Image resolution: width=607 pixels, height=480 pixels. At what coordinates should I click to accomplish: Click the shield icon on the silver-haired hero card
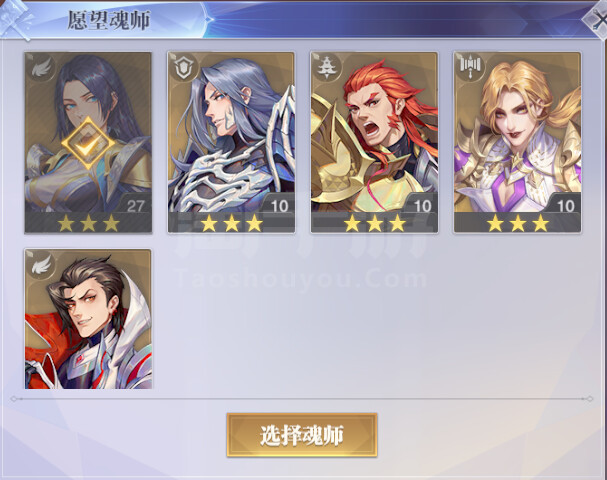pyautogui.click(x=184, y=68)
